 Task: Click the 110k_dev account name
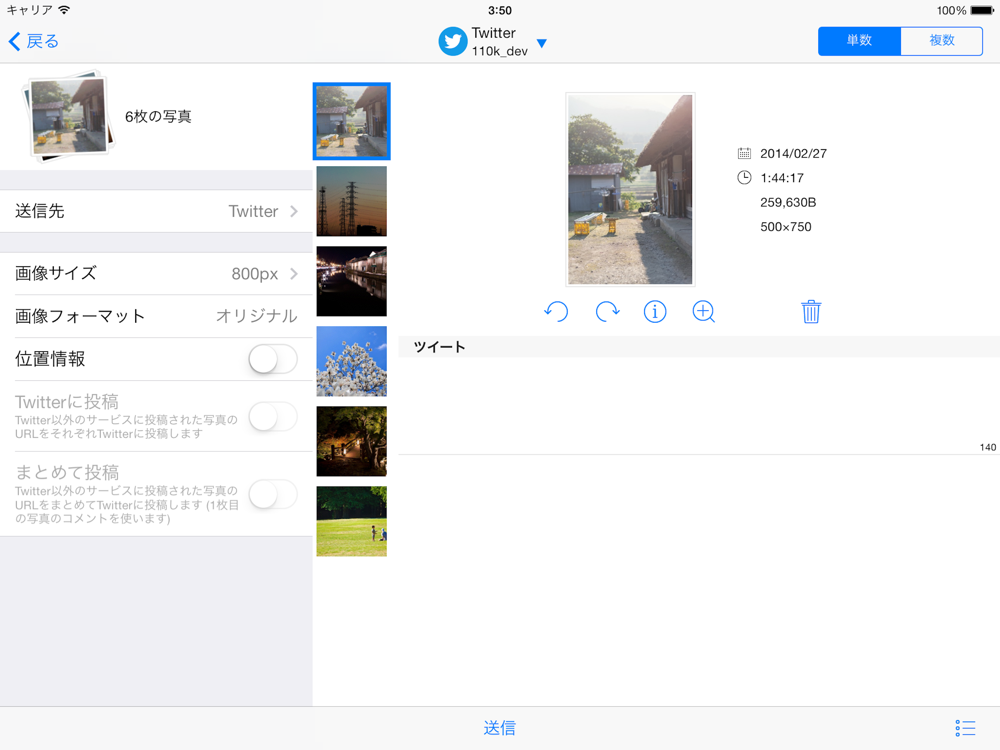pyautogui.click(x=500, y=51)
